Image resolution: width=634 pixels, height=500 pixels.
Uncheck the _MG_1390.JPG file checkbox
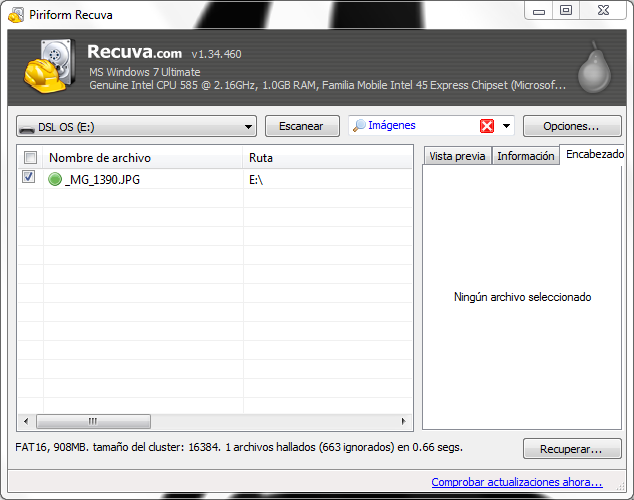coord(28,177)
